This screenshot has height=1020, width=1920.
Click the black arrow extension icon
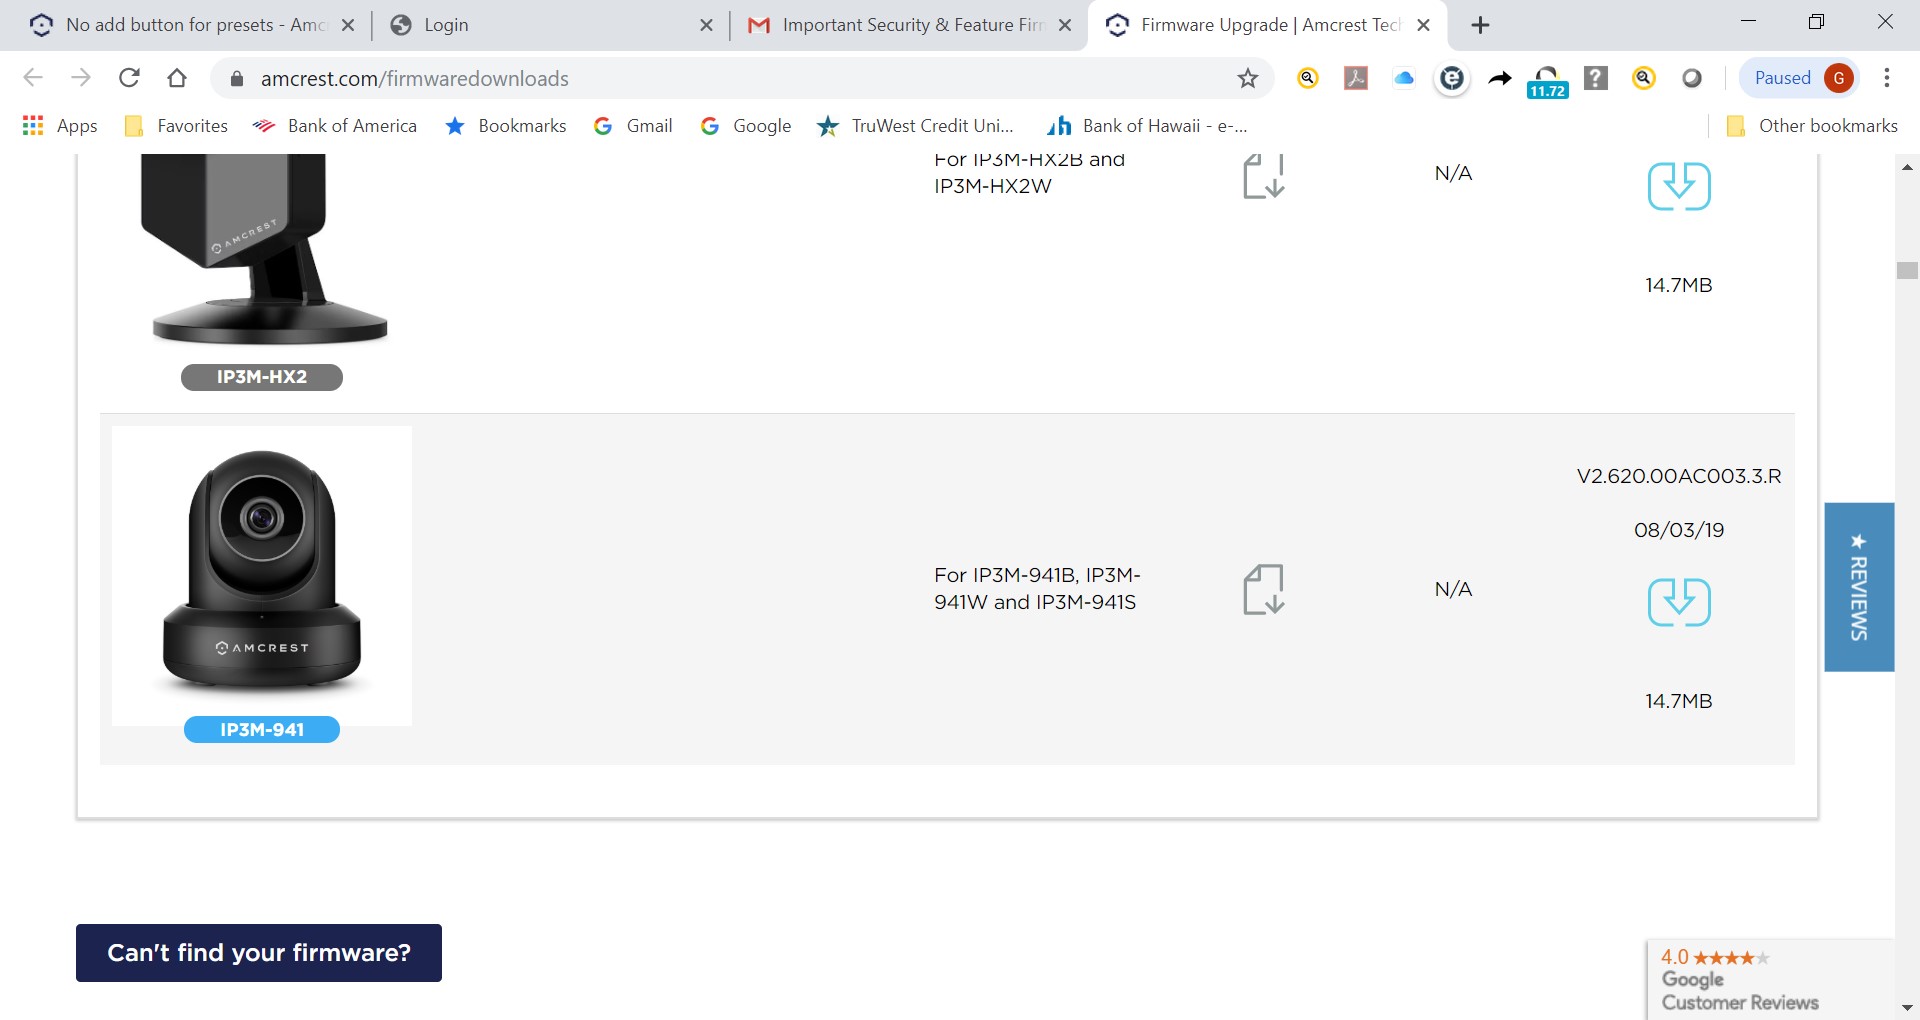[x=1500, y=78]
